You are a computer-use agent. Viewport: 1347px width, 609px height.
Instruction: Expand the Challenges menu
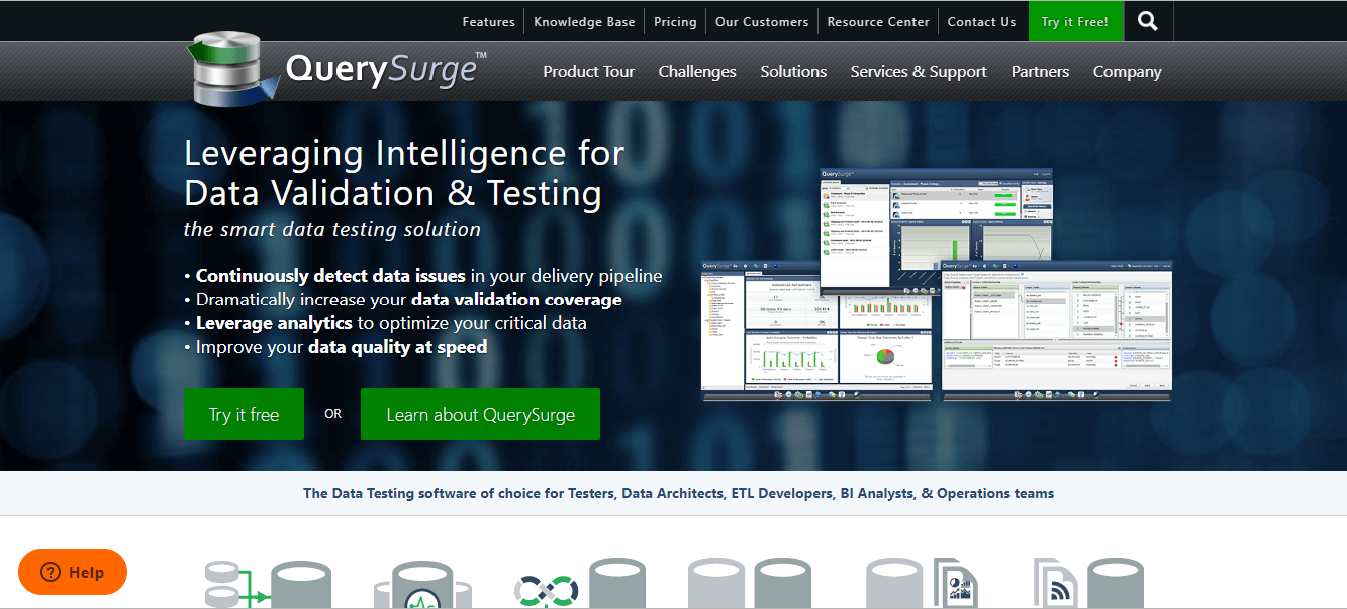[x=697, y=72]
